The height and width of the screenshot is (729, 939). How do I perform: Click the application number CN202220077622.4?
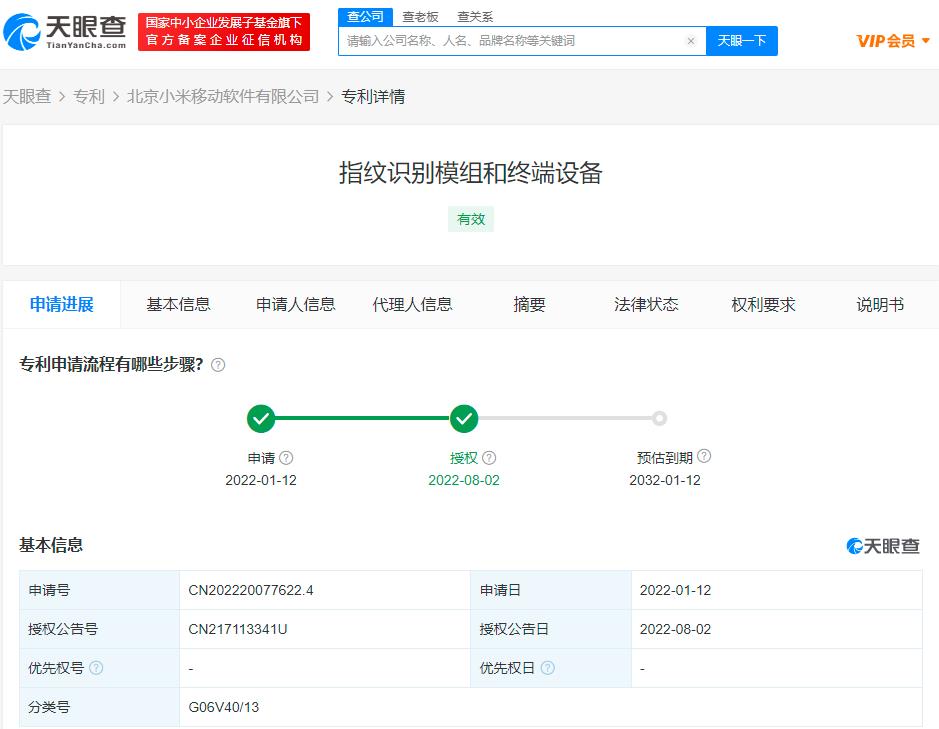click(251, 591)
